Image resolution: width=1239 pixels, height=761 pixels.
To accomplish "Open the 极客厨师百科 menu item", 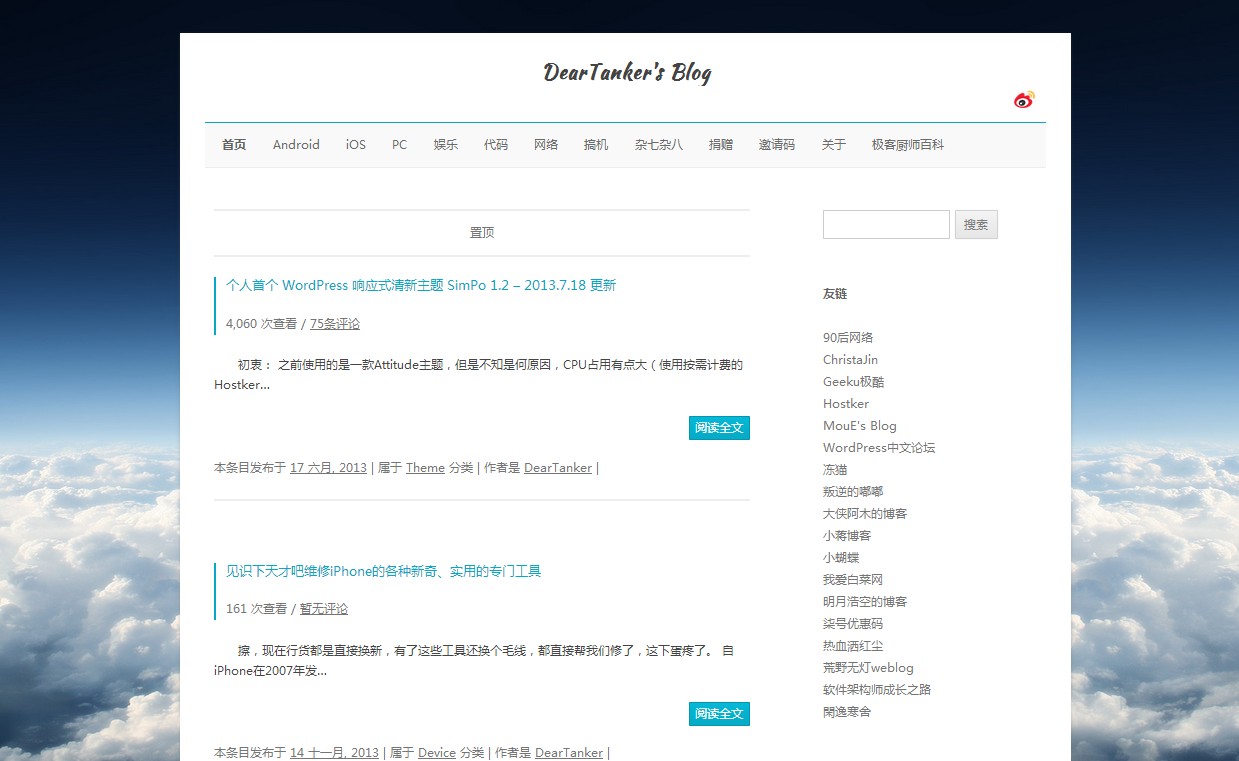I will tap(907, 145).
